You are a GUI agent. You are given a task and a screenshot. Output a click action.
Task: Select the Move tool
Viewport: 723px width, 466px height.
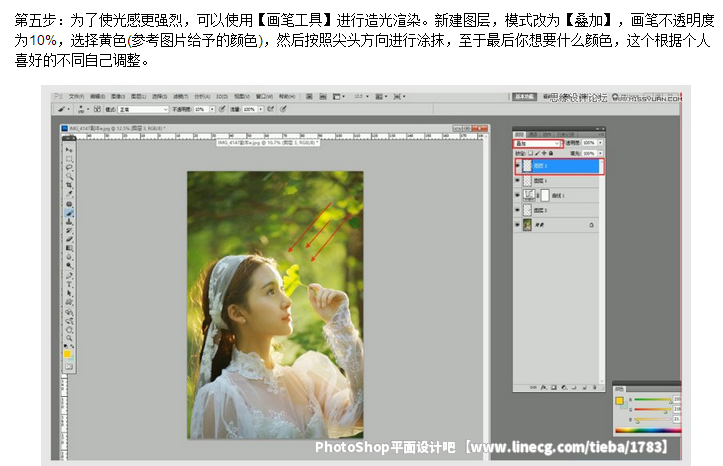(x=69, y=150)
